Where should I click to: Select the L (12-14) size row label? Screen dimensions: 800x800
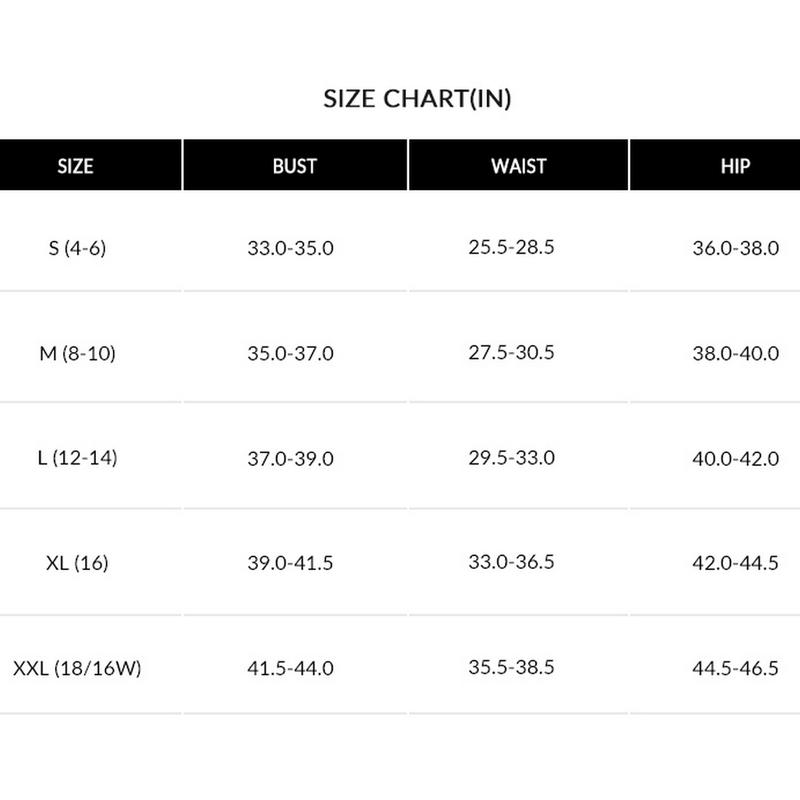pos(76,459)
